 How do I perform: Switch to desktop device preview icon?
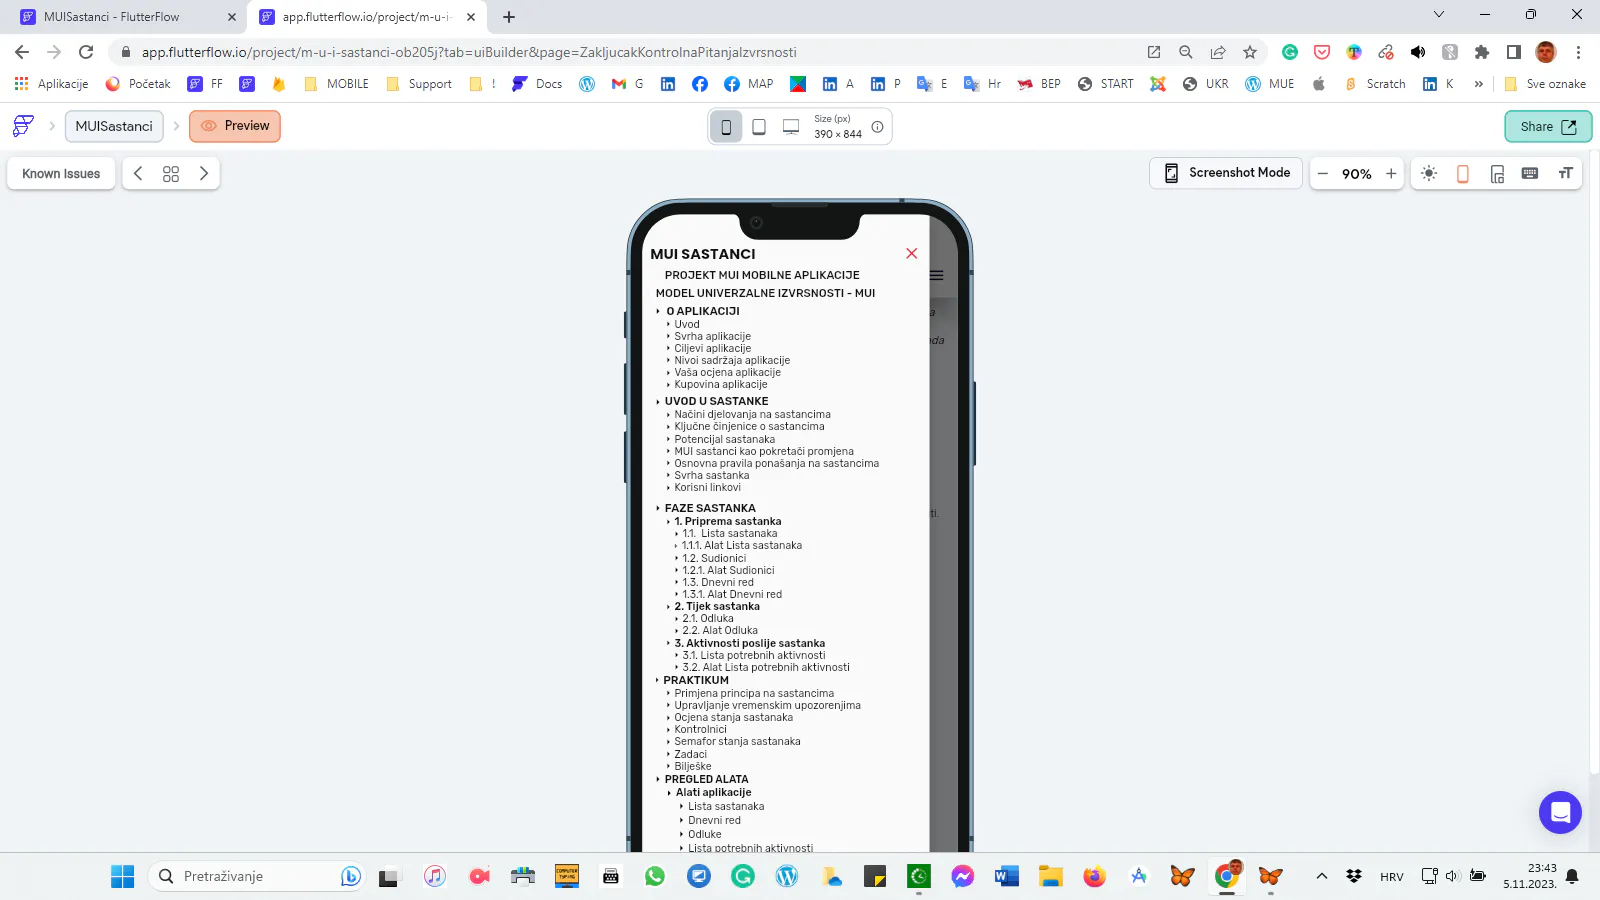point(791,127)
